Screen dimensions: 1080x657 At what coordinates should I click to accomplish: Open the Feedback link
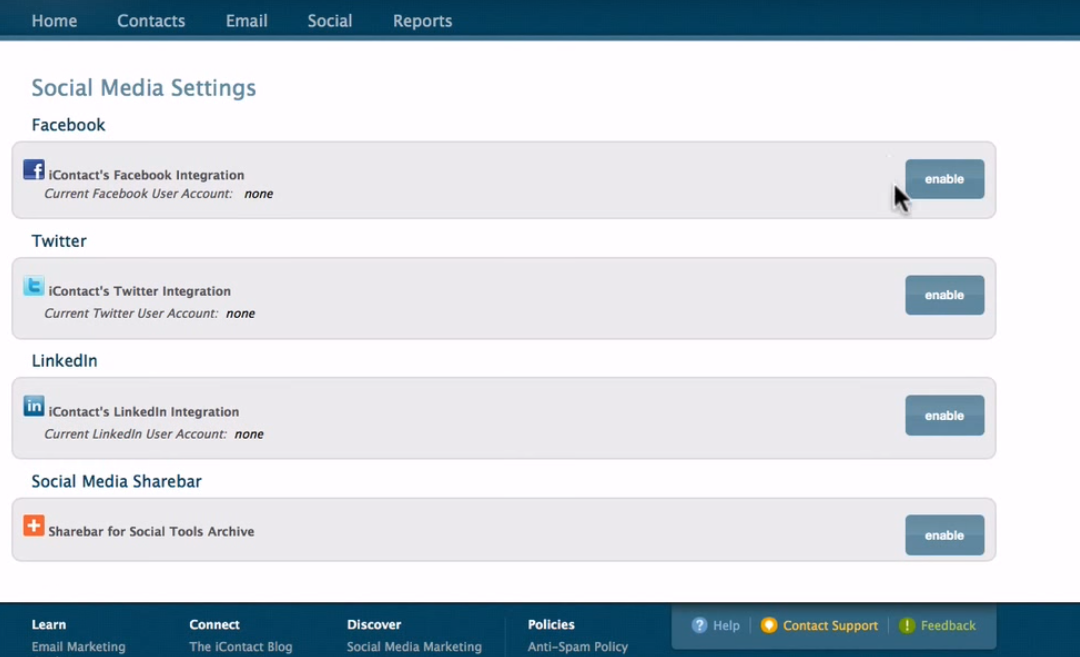pyautogui.click(x=948, y=625)
